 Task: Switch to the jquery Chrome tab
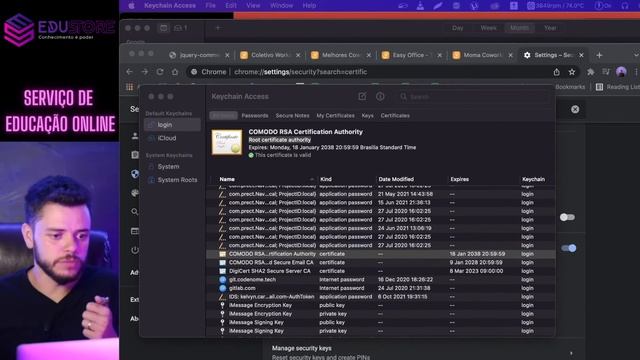199,55
